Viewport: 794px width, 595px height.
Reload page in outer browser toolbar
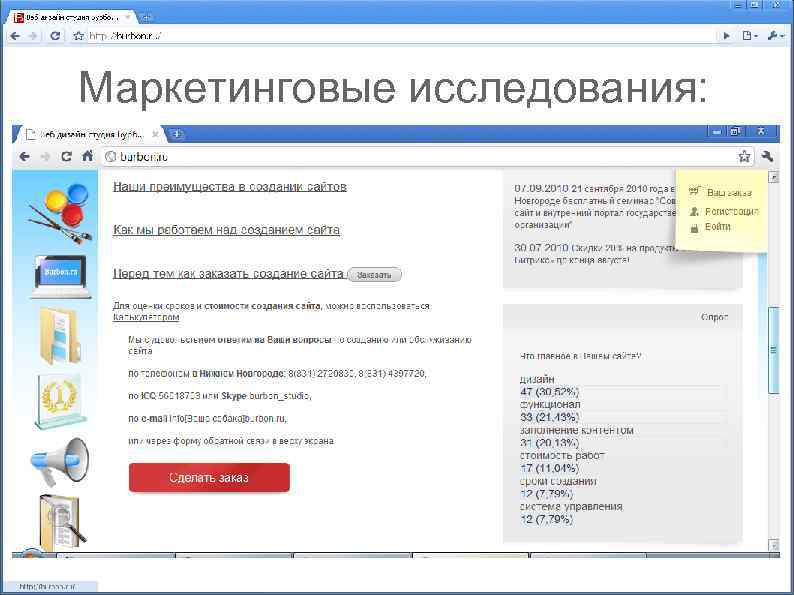[x=55, y=36]
